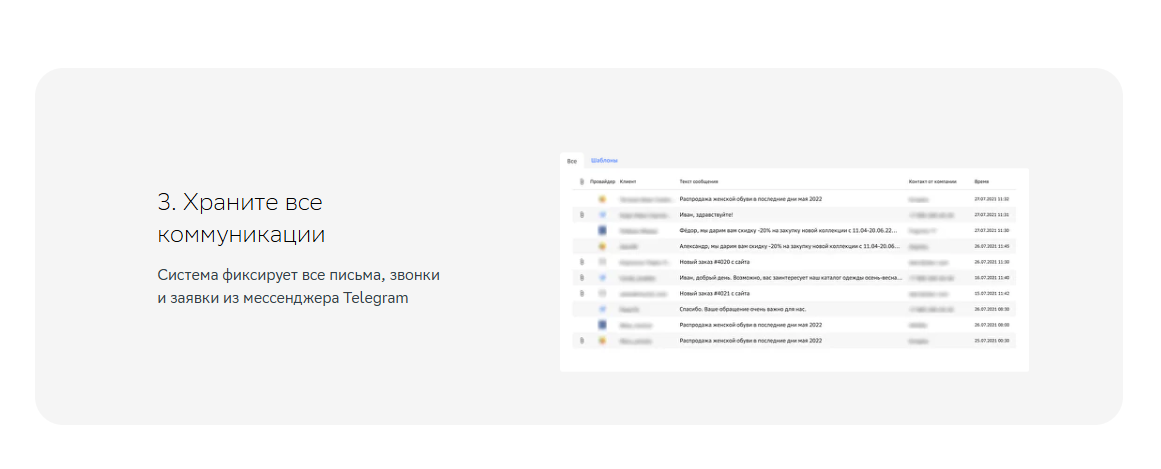Click the time cell "16.07.2021 11:40"
Viewport: 1161px width, 469px height.
point(991,278)
